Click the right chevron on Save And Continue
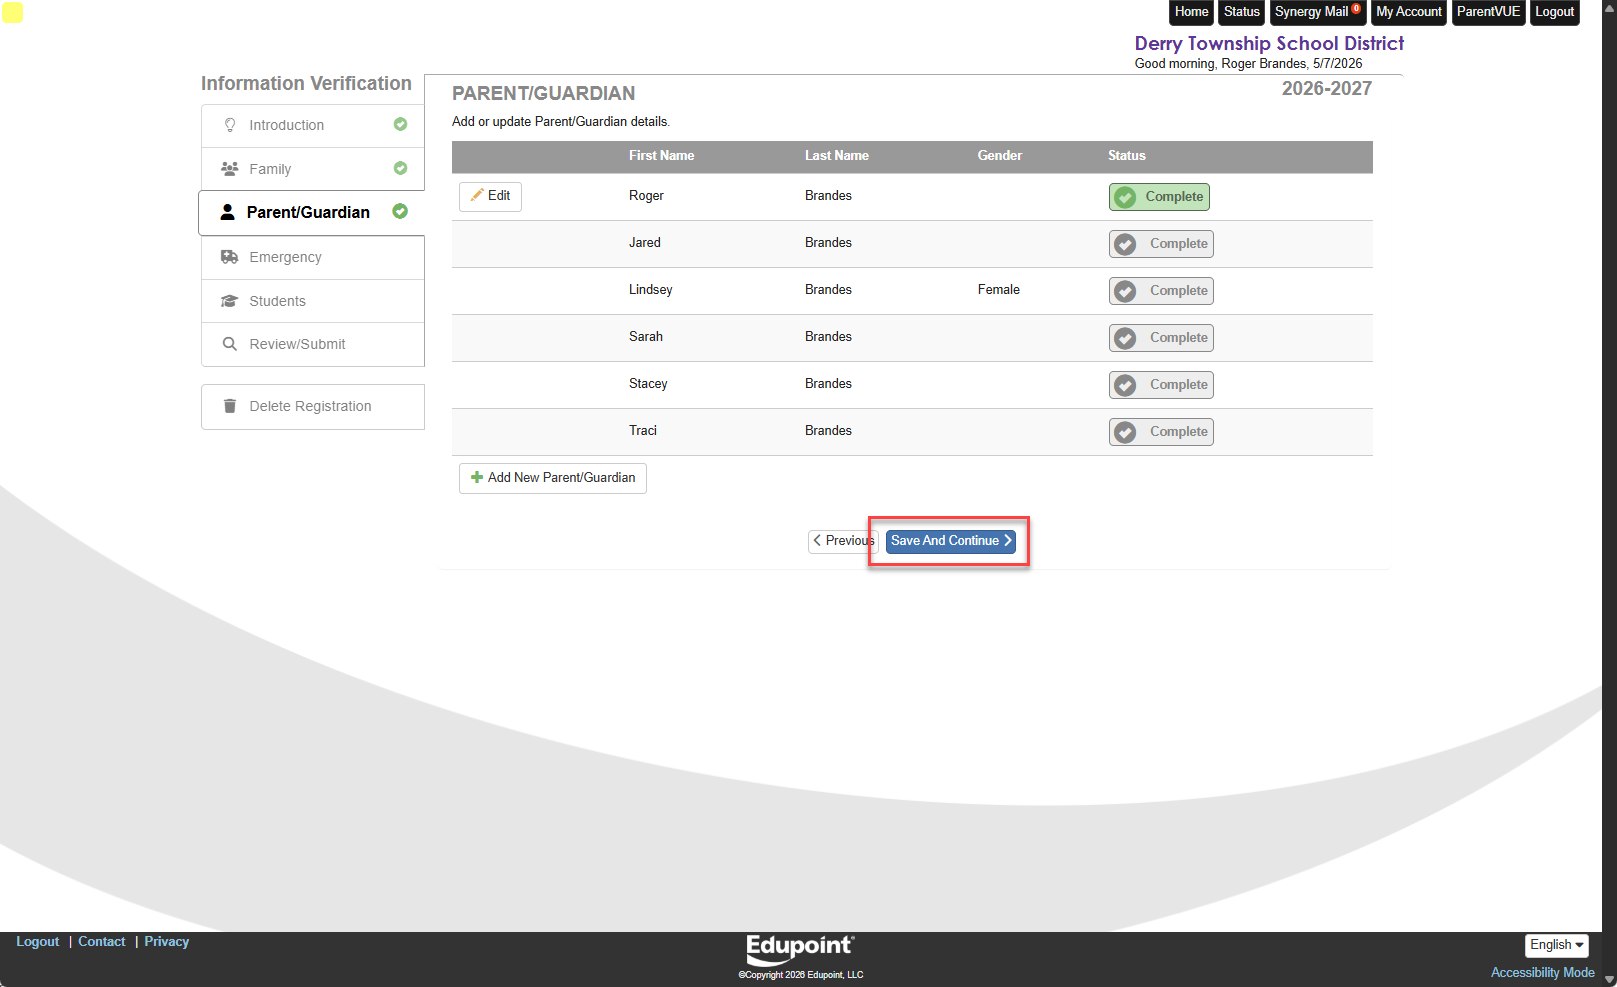 tap(1008, 540)
